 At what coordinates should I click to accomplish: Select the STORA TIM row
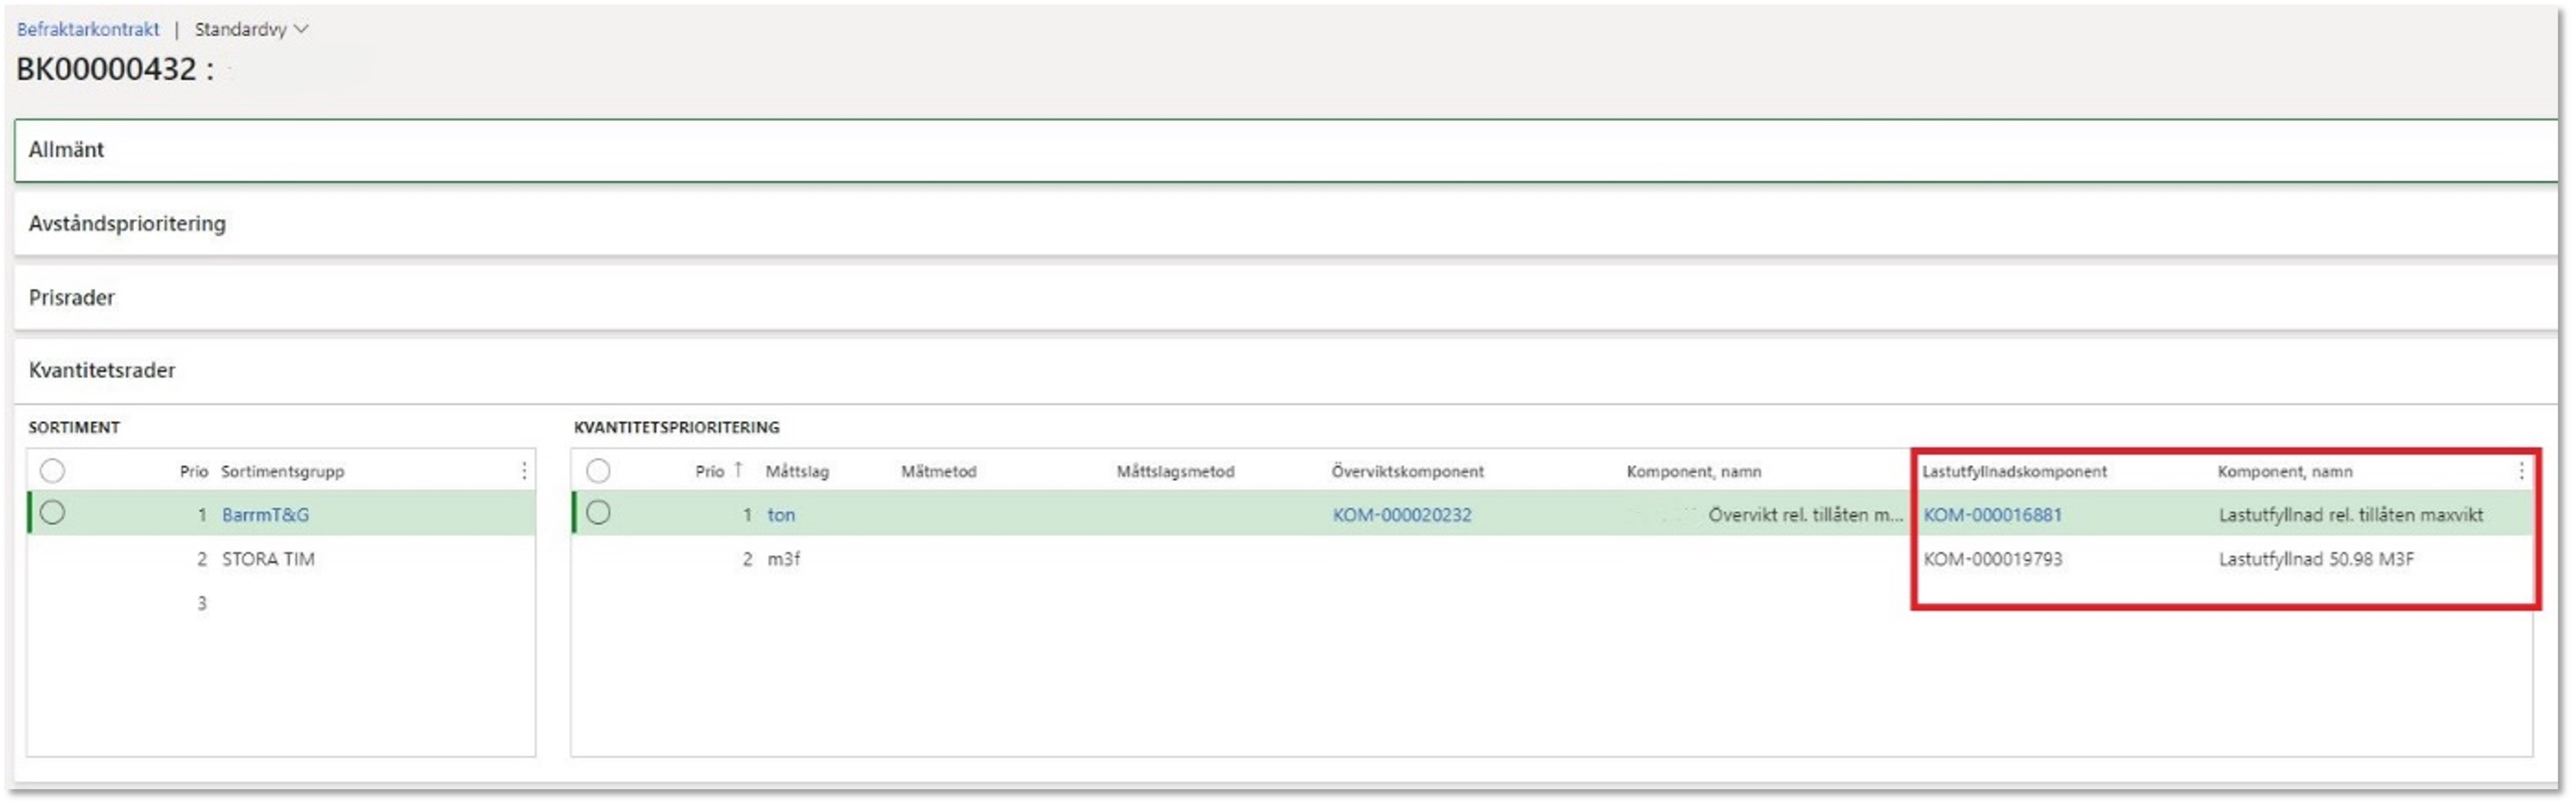[281, 559]
